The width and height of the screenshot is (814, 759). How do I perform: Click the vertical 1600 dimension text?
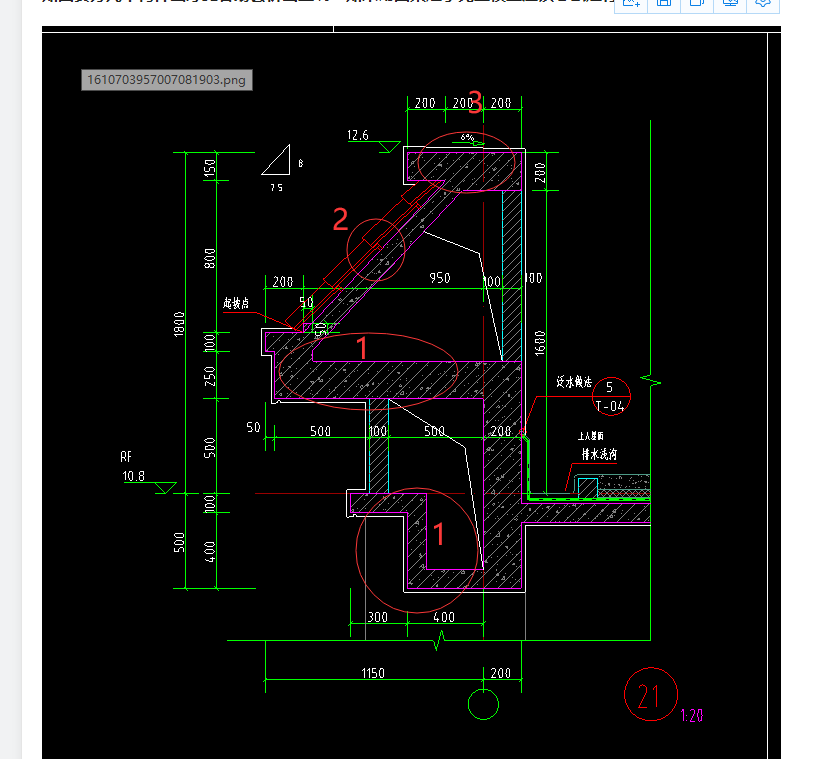tap(540, 343)
